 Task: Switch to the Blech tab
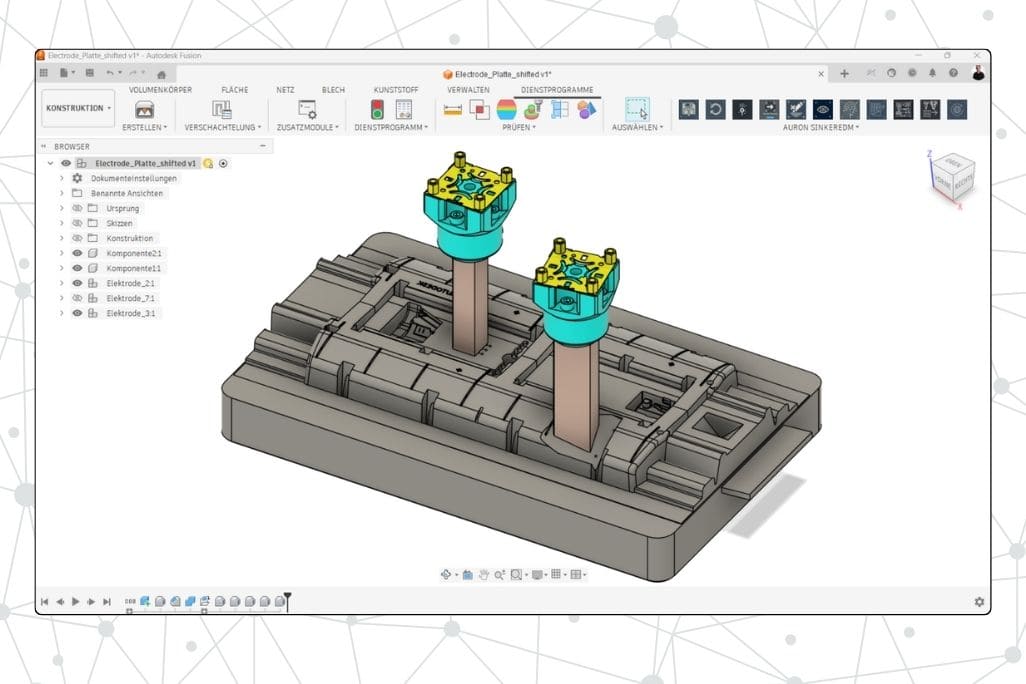point(333,90)
